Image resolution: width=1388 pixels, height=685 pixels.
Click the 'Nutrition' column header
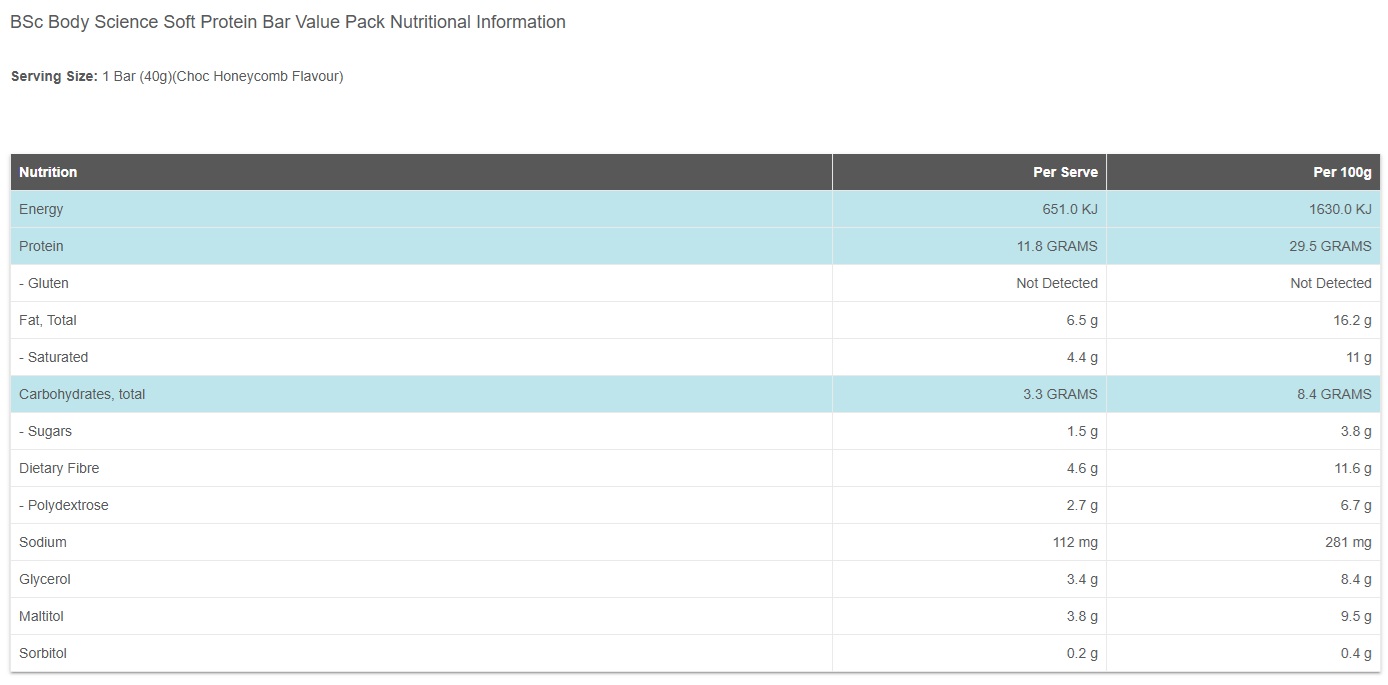[x=48, y=172]
